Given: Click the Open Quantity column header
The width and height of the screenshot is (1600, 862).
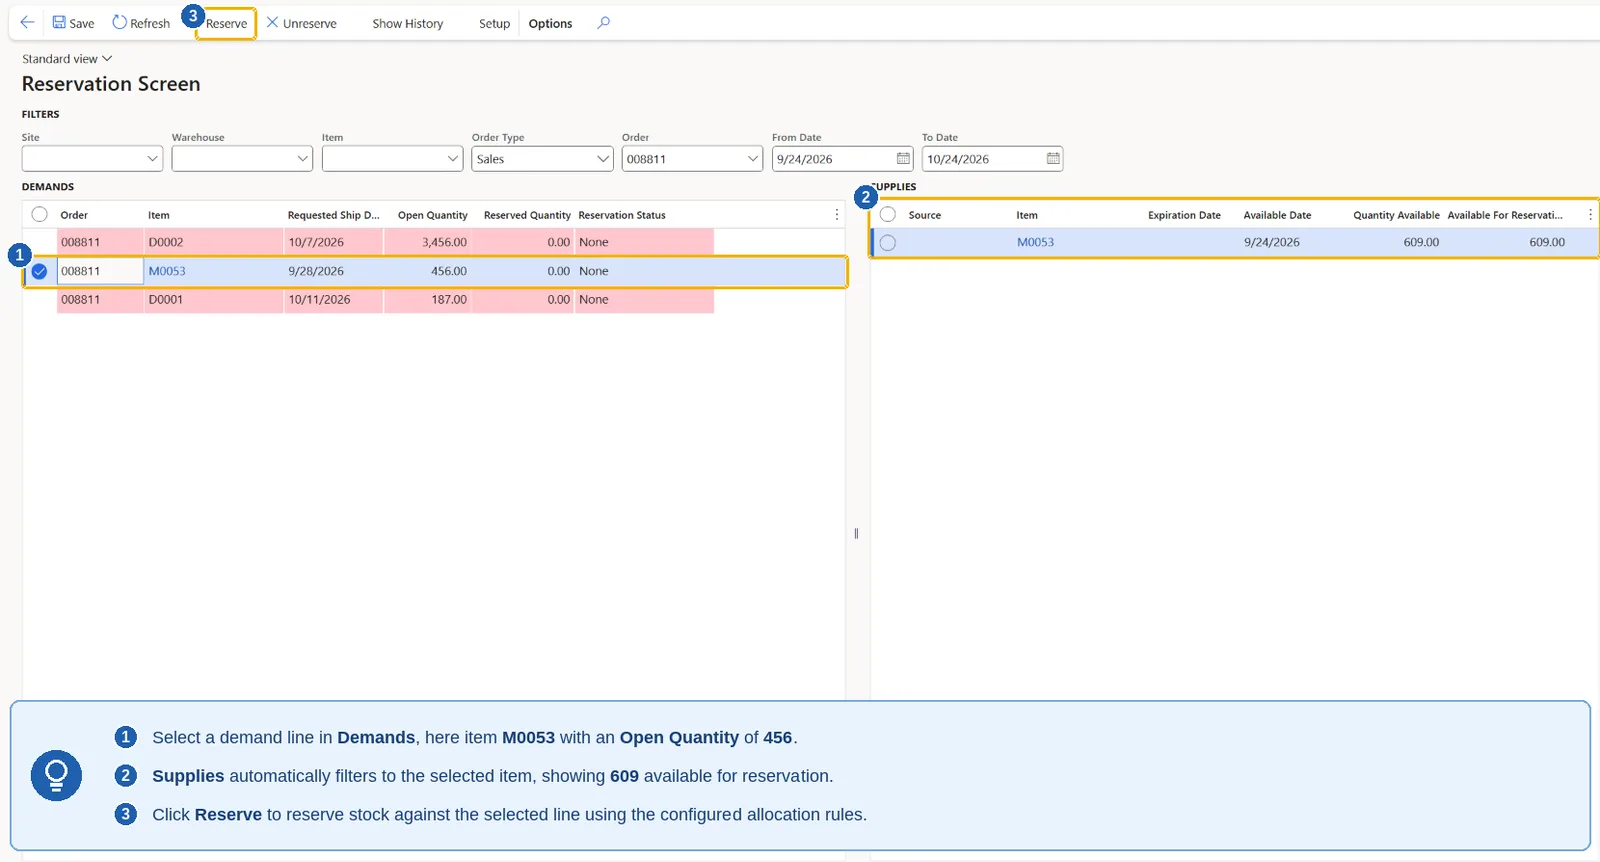Looking at the screenshot, I should 432,215.
